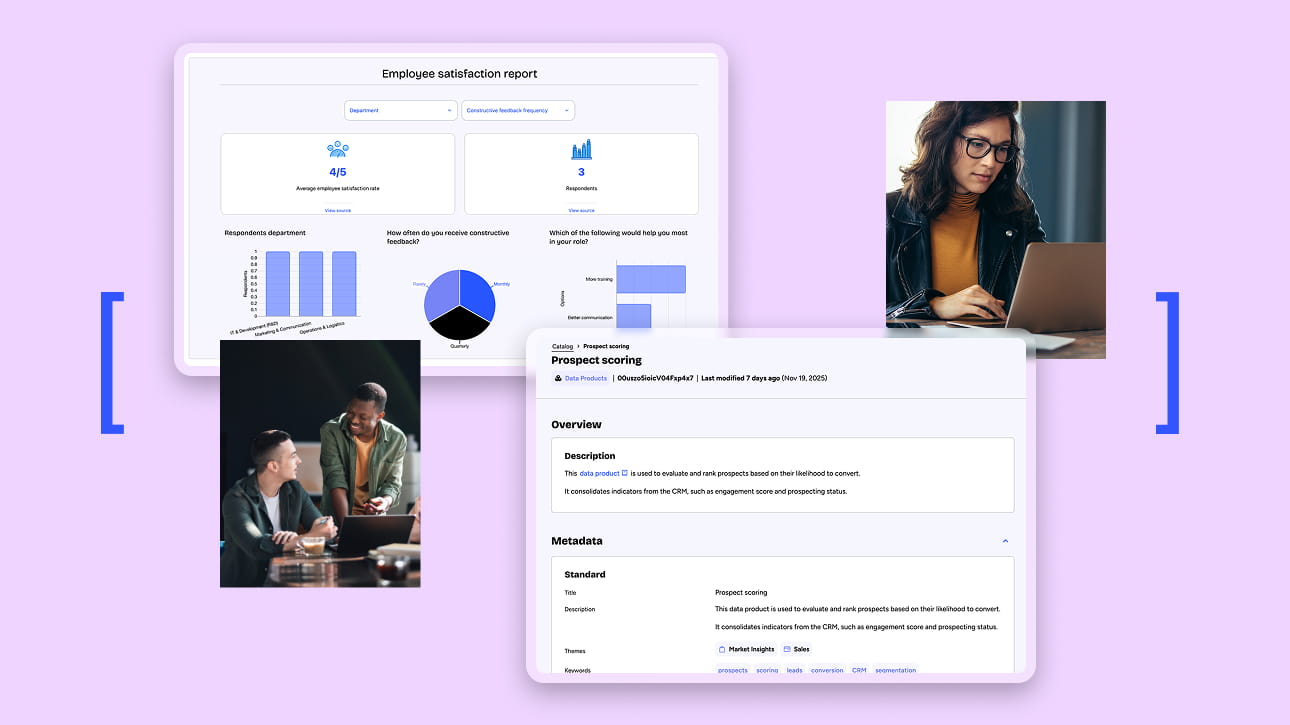Click the respondents bar chart icon
The width and height of the screenshot is (1290, 725).
click(x=581, y=150)
